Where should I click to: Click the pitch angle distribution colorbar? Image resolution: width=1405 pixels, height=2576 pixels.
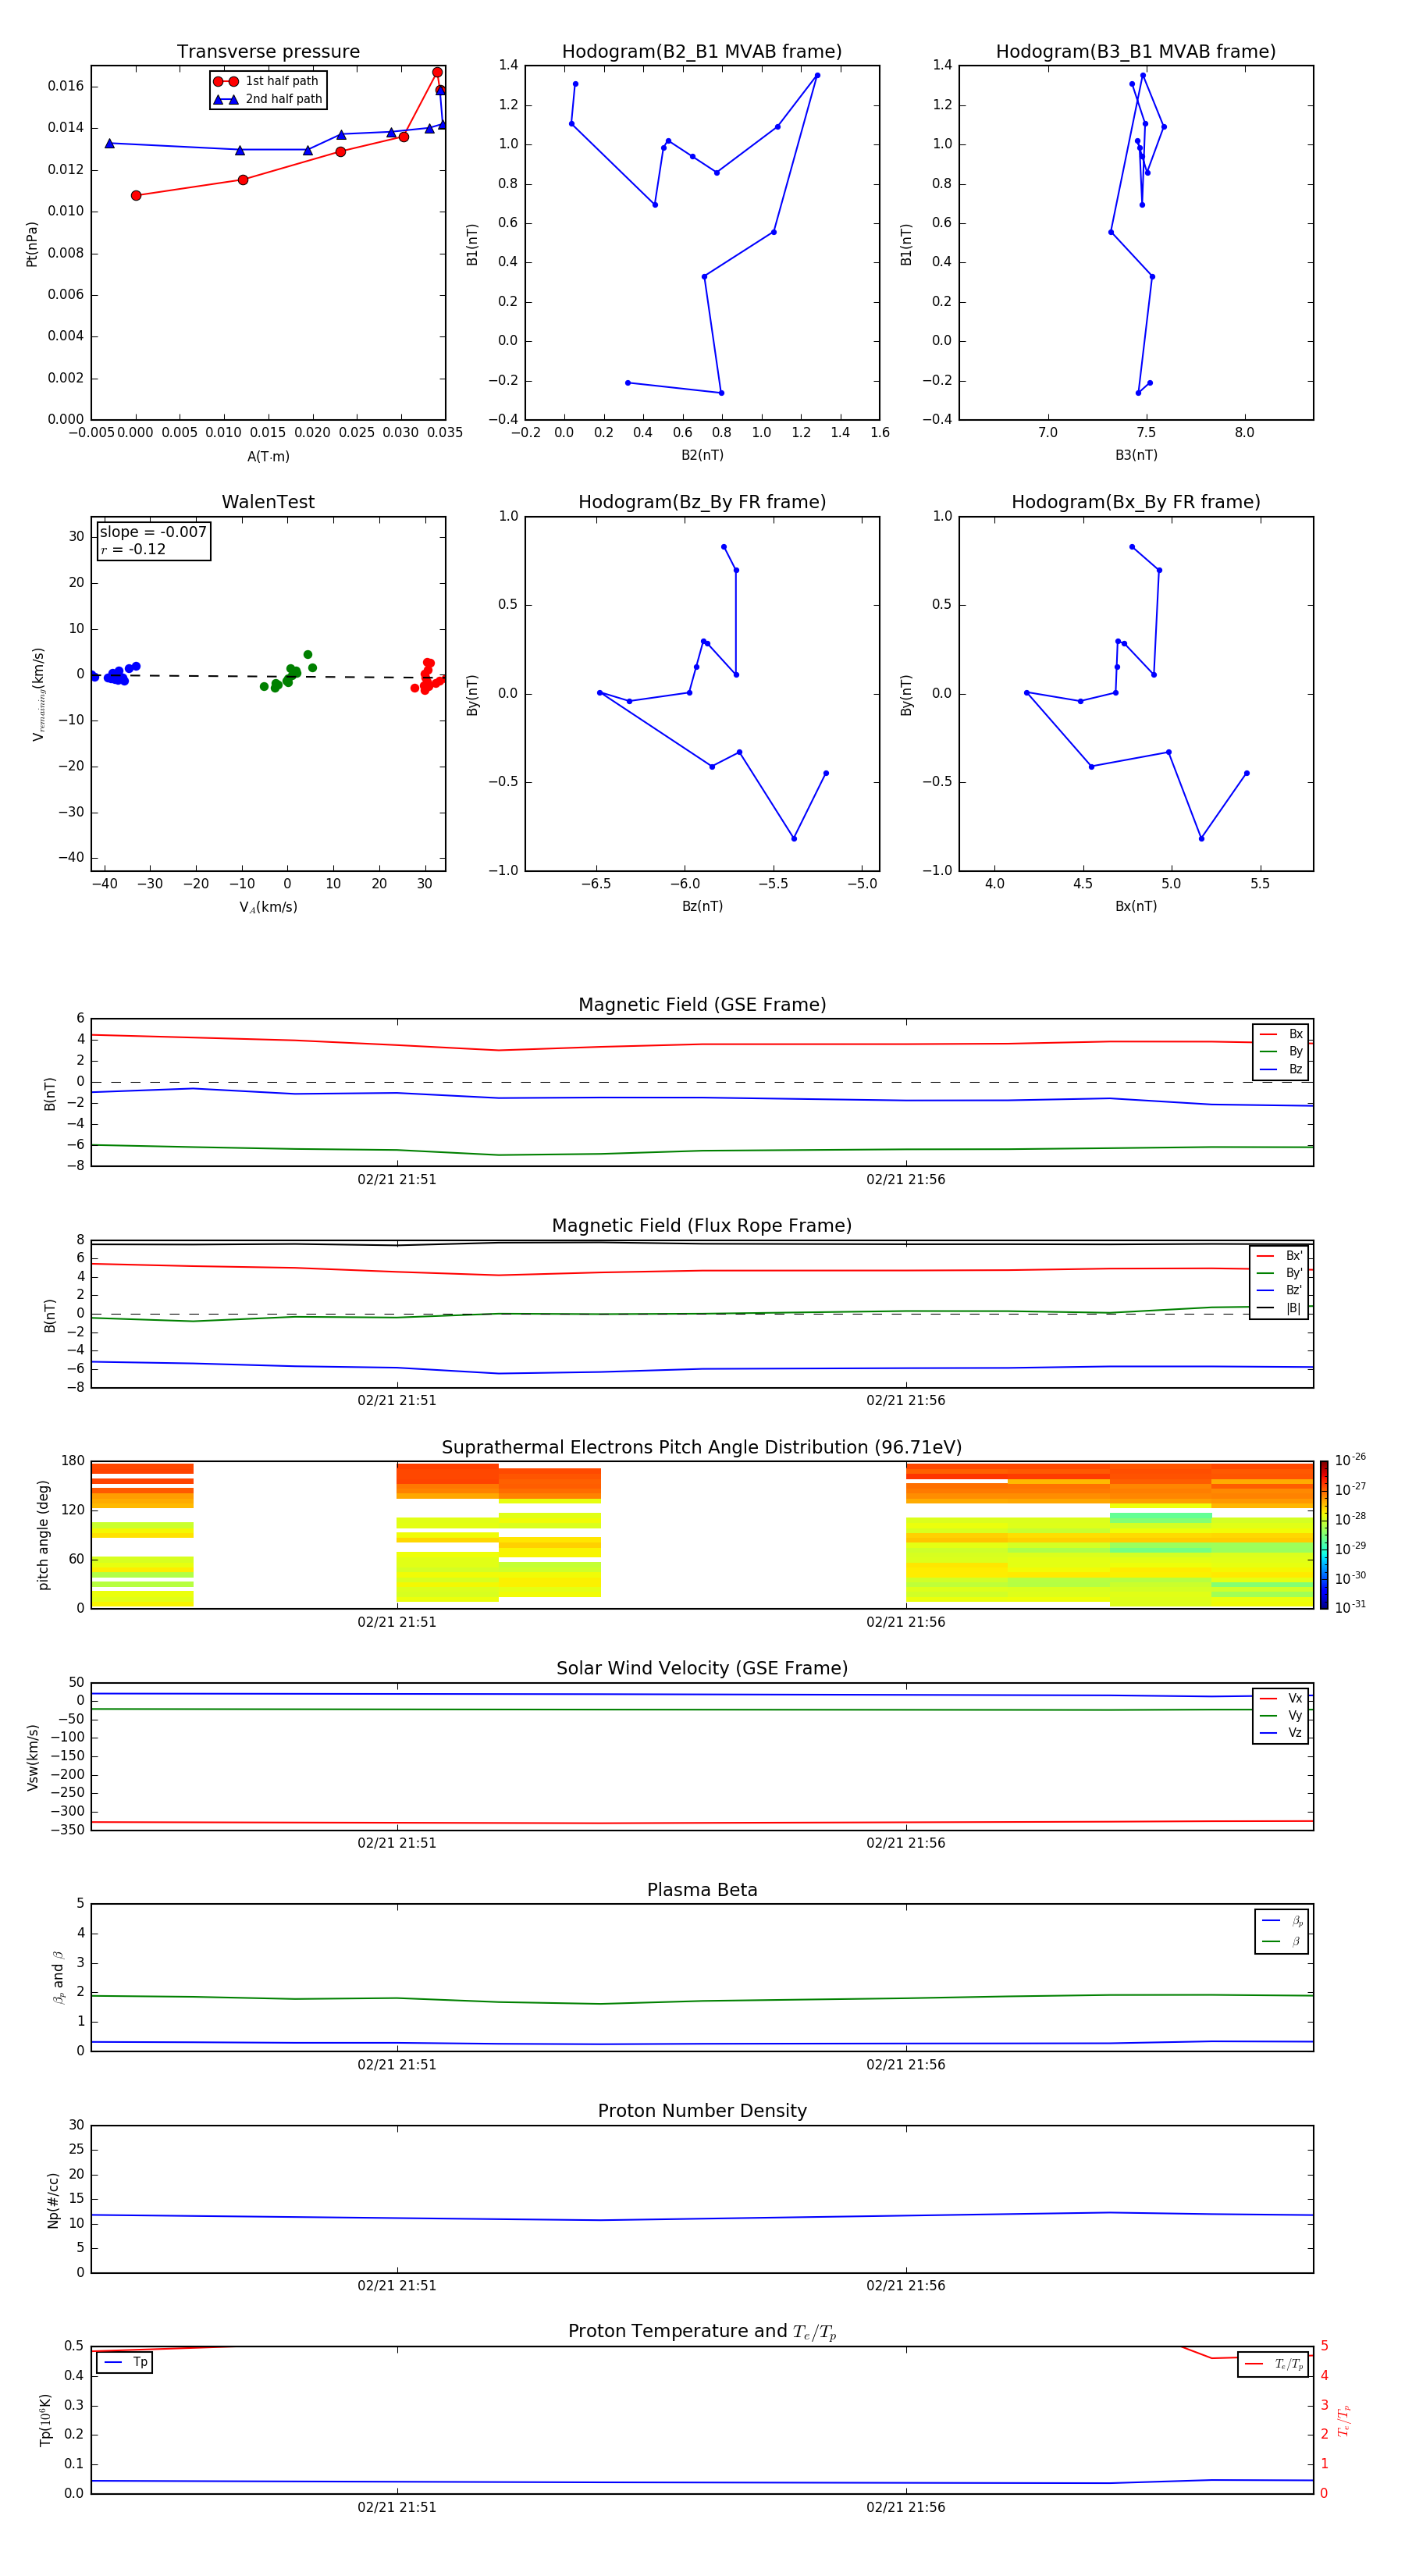1324,1535
